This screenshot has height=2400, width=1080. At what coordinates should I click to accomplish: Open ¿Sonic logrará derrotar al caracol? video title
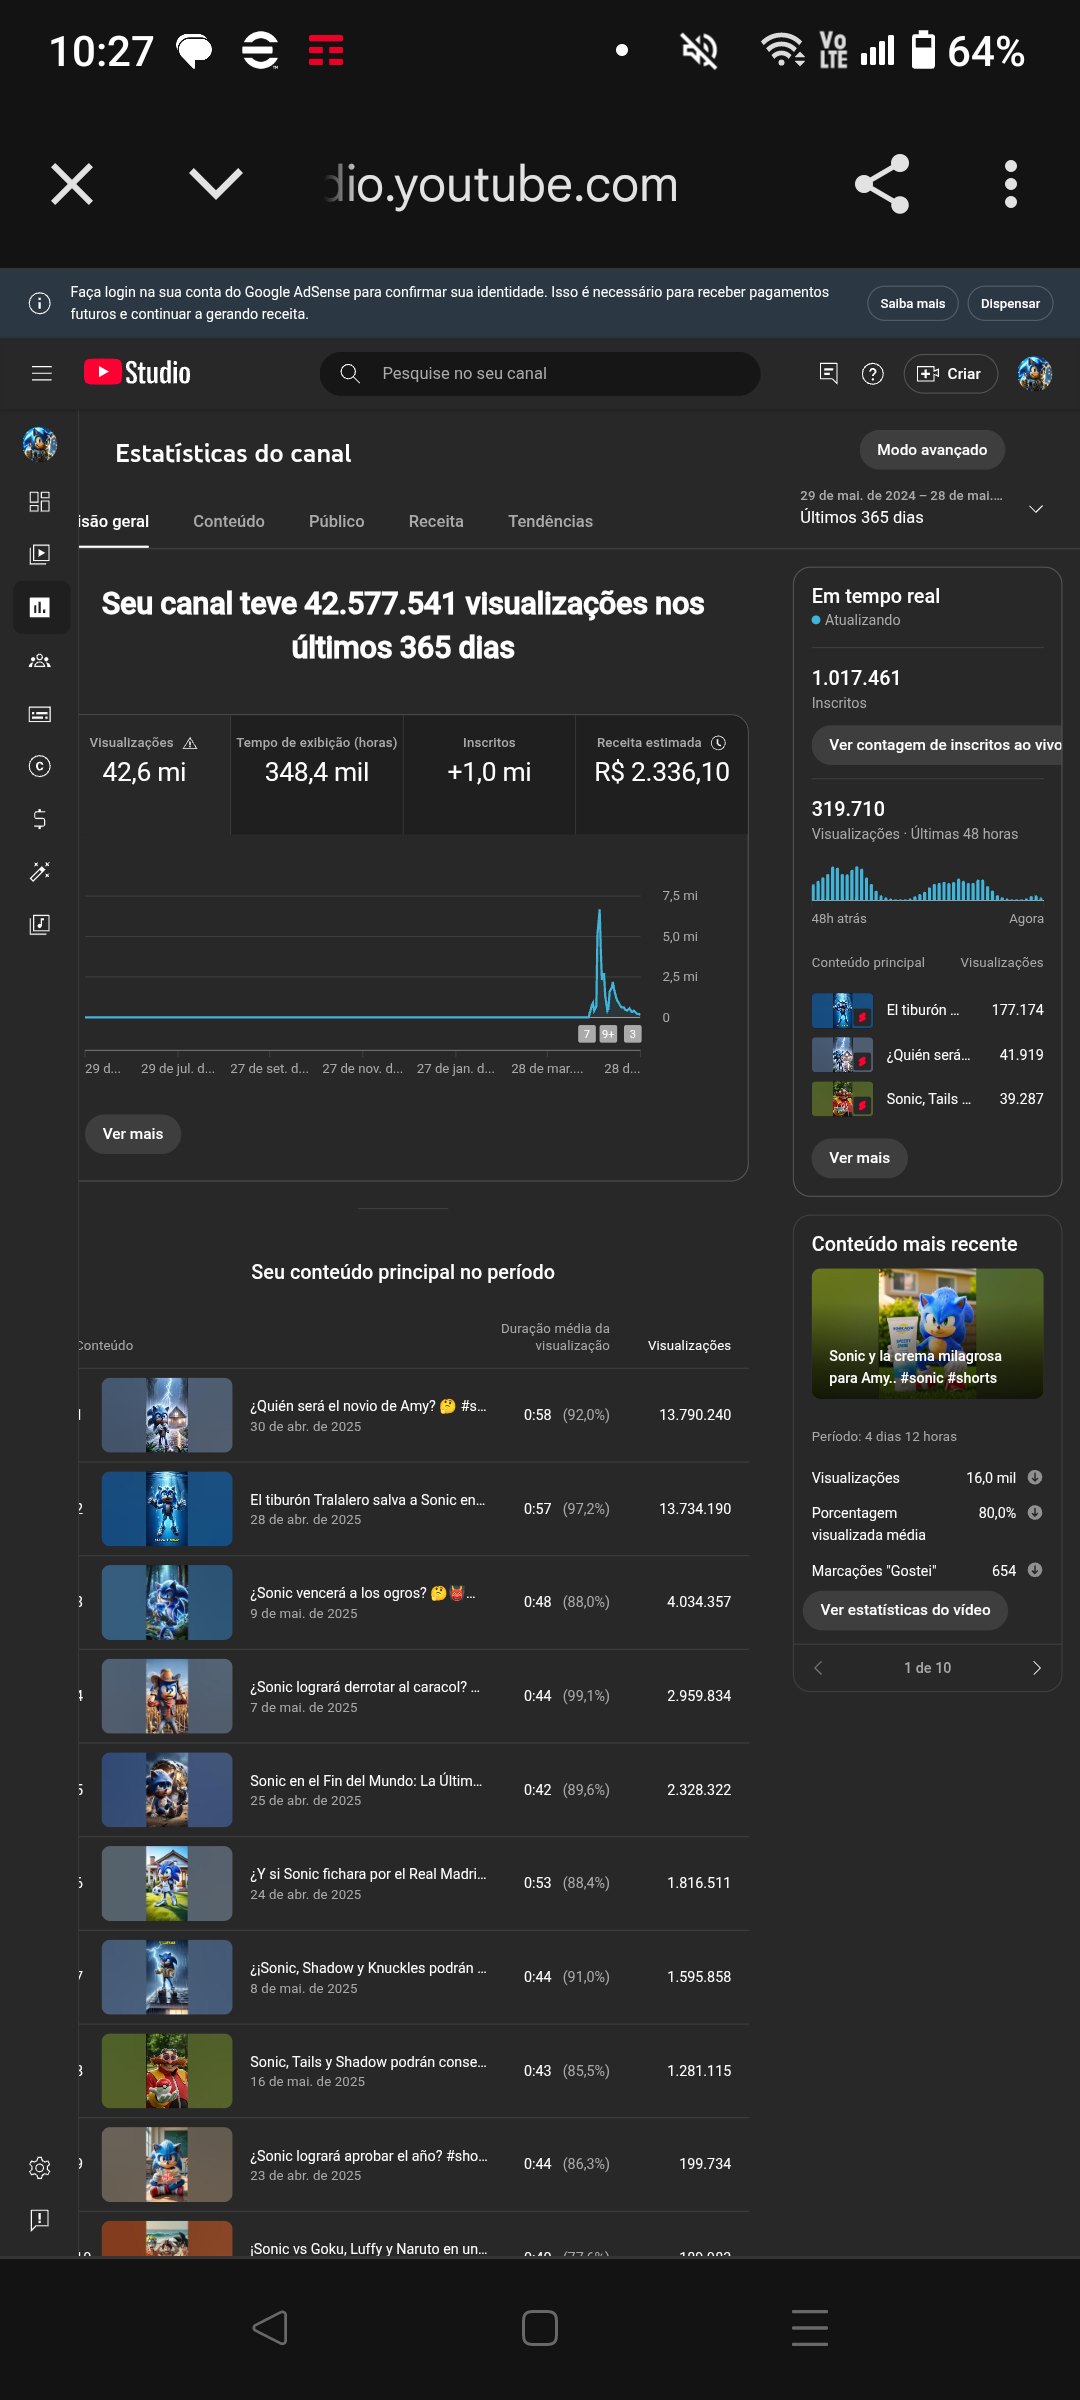[365, 1687]
